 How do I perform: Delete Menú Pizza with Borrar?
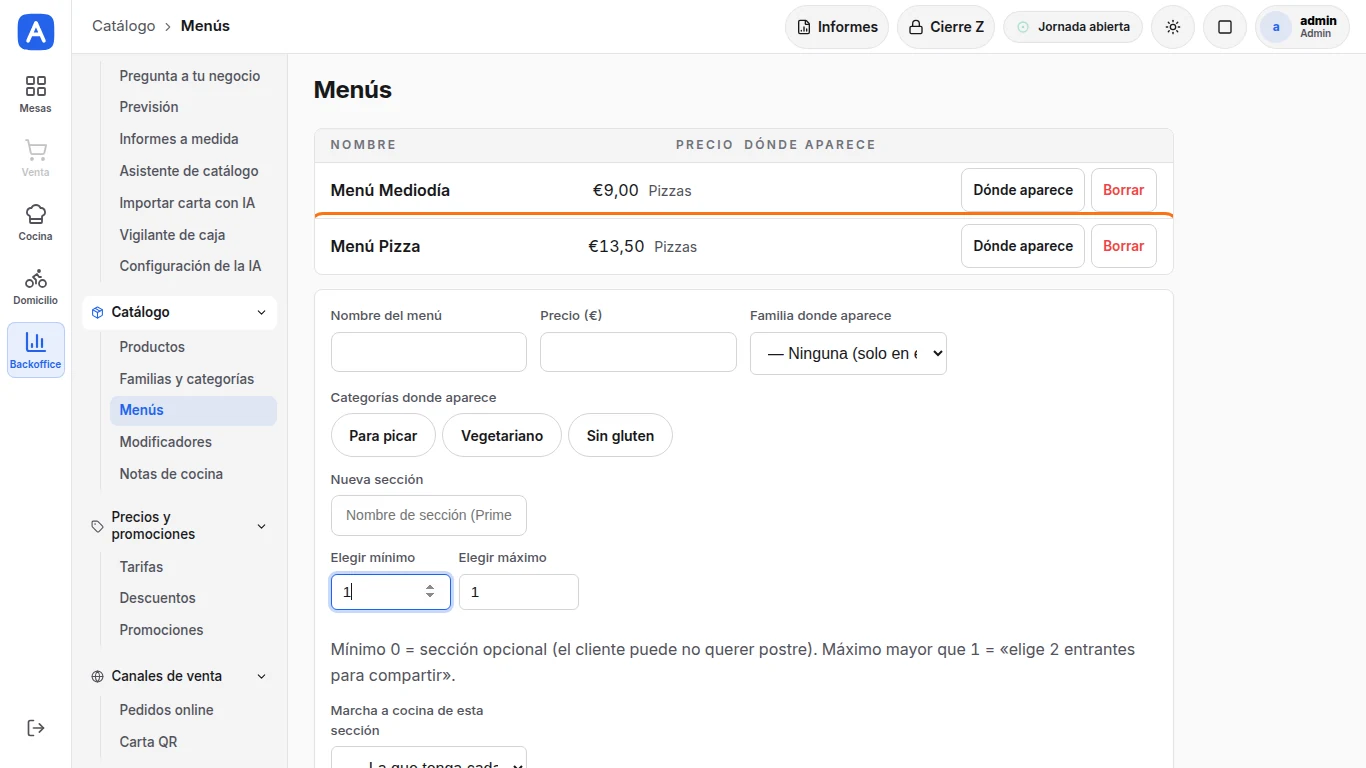pyautogui.click(x=1123, y=246)
